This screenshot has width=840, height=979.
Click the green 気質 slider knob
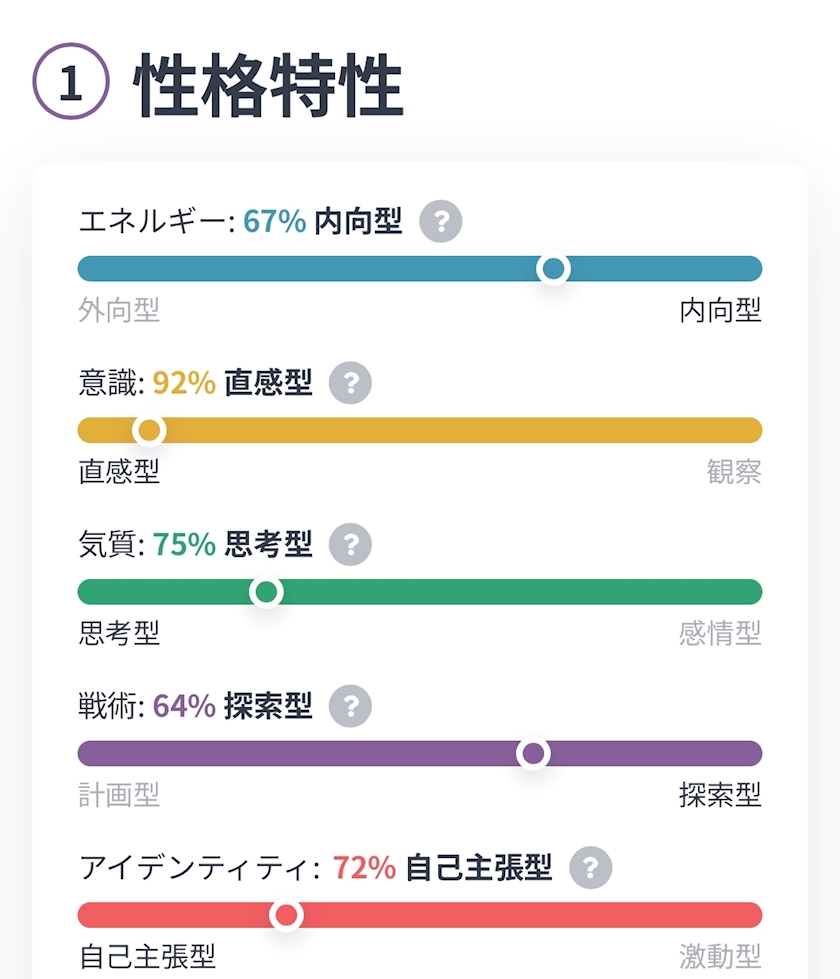click(x=267, y=592)
